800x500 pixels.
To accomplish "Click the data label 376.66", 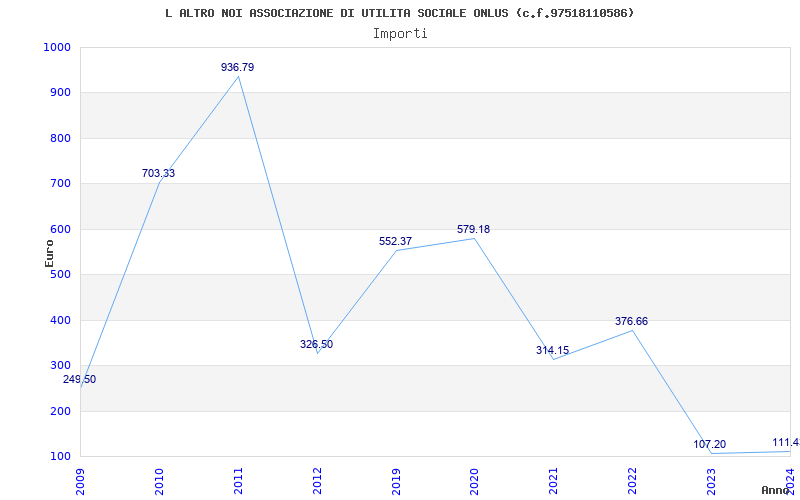I will point(632,321).
